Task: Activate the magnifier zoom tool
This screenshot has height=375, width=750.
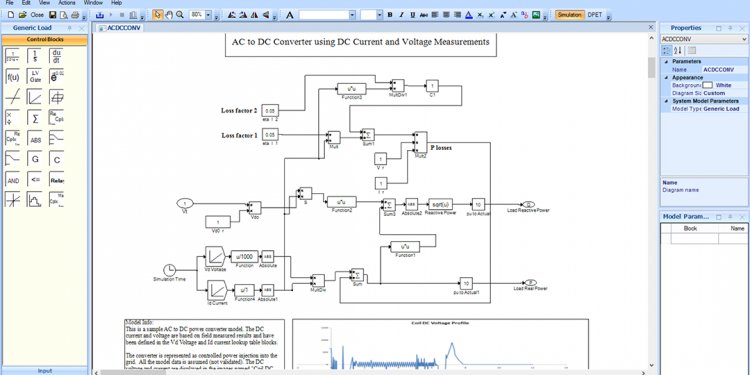Action: [x=180, y=15]
